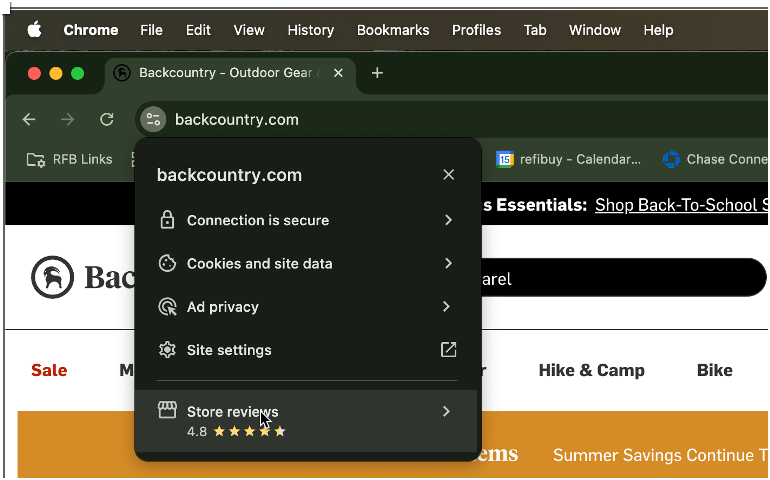Click the Summer Savings Continue banner text
Viewport: 770px width, 480px height.
click(x=660, y=455)
